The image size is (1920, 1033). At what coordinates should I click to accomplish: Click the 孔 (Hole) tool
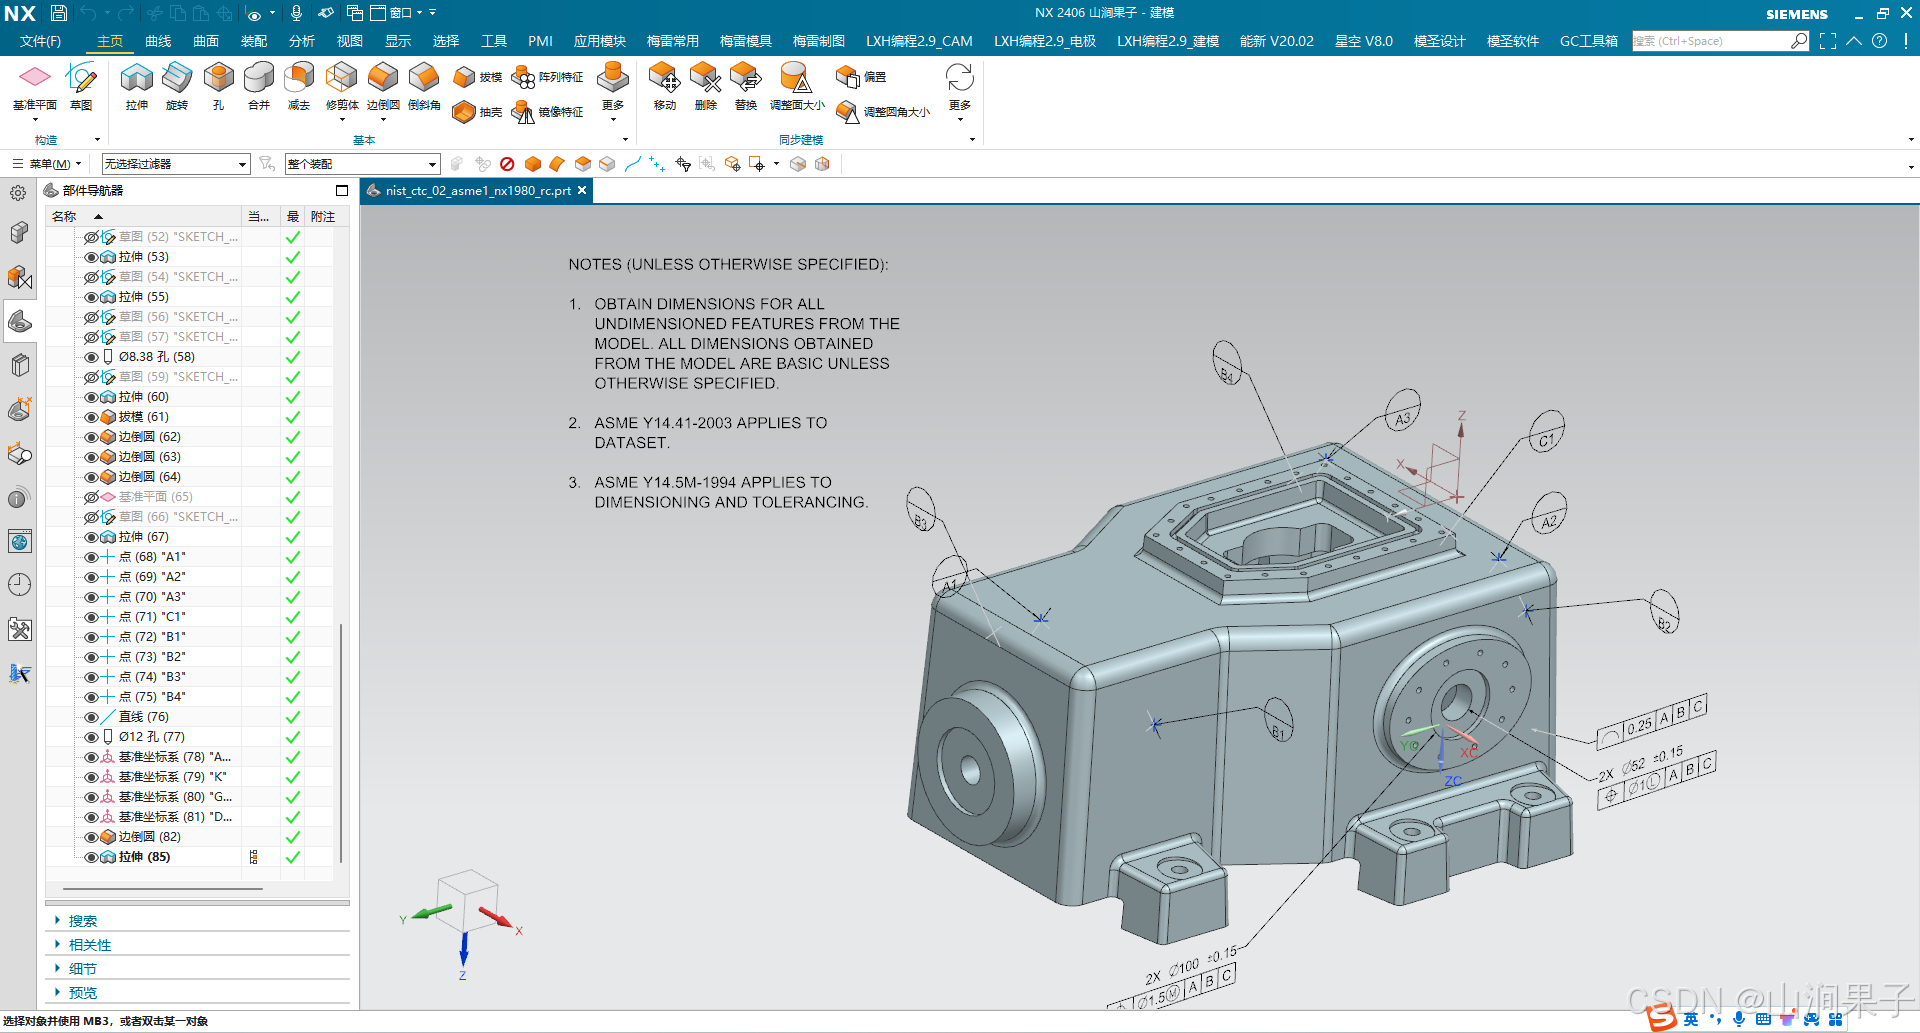click(x=218, y=85)
